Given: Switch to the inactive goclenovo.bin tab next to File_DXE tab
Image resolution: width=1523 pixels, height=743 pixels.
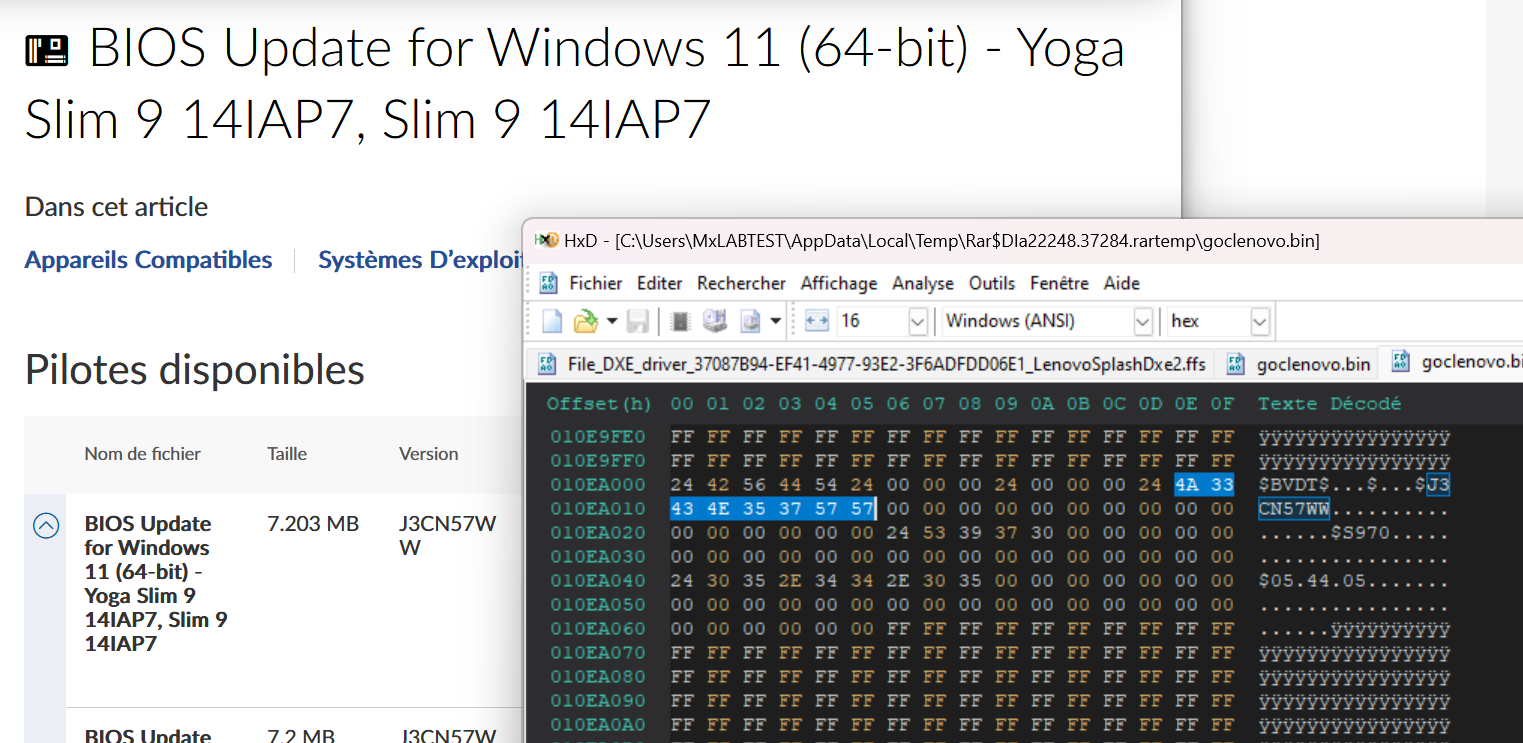Looking at the screenshot, I should (x=1298, y=363).
